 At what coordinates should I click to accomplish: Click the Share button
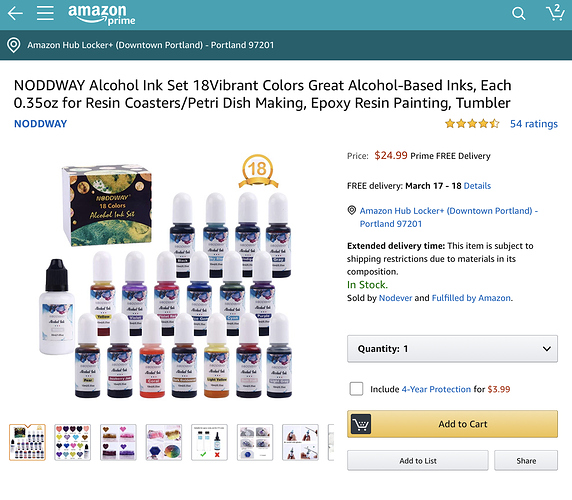pos(526,461)
